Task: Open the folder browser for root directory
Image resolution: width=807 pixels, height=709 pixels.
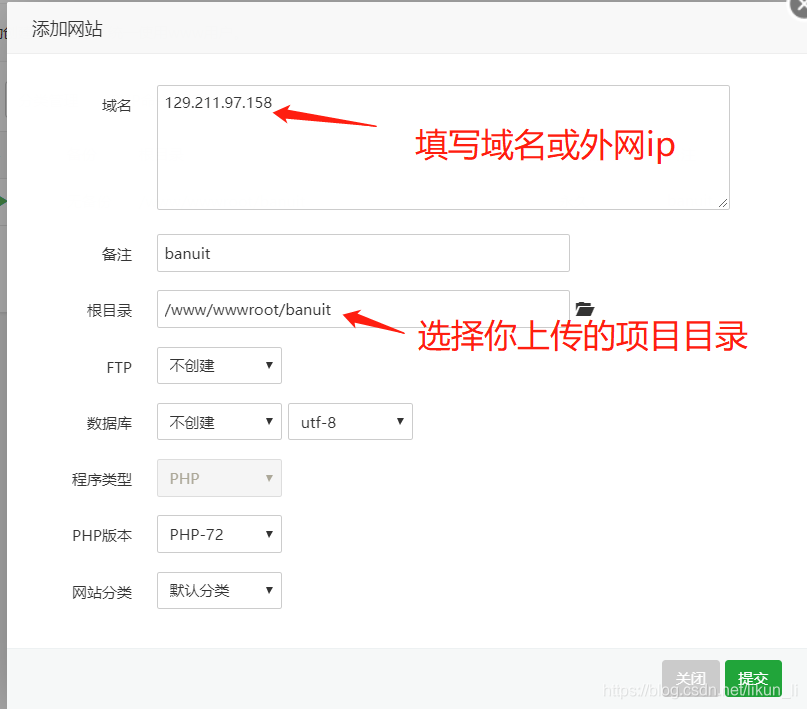Action: click(584, 309)
